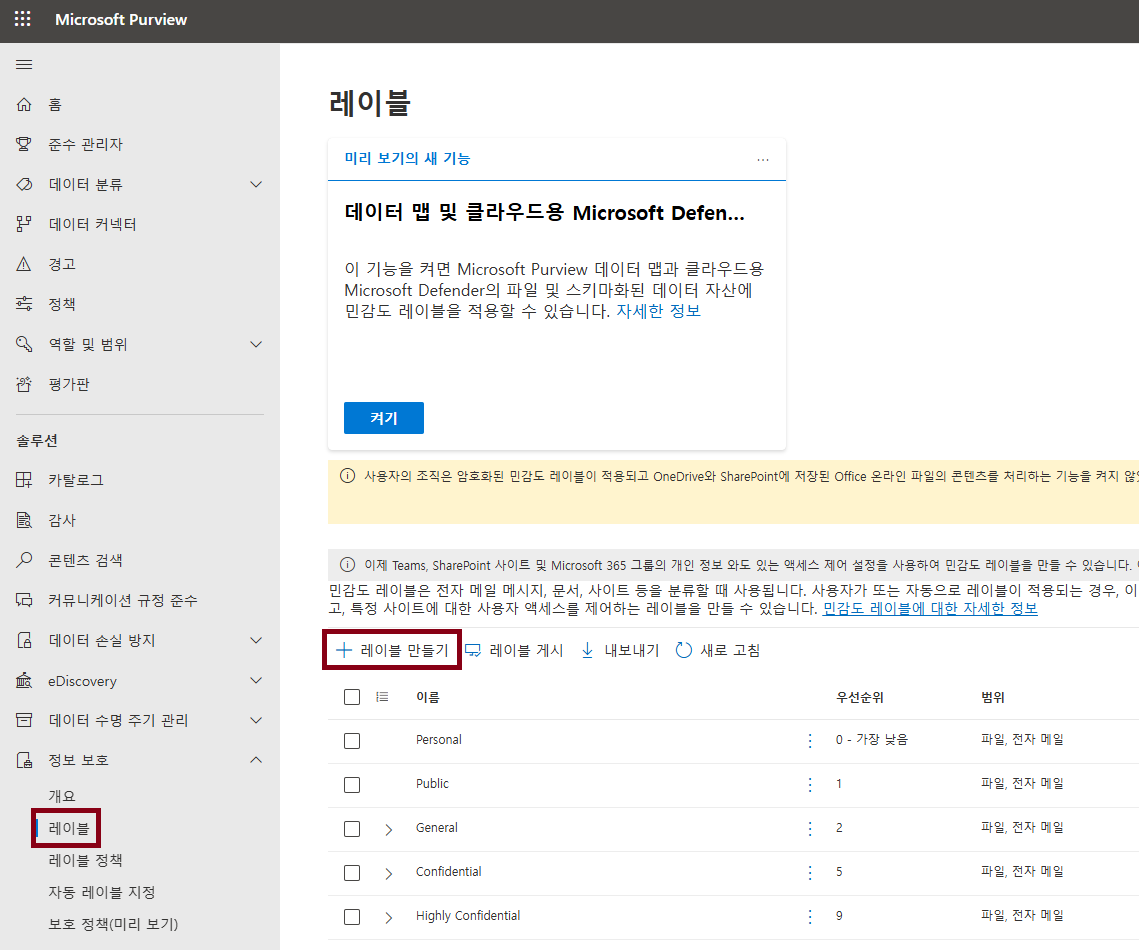Viewport: 1139px width, 950px height.
Task: Expand the General label sublabels
Action: pos(389,829)
